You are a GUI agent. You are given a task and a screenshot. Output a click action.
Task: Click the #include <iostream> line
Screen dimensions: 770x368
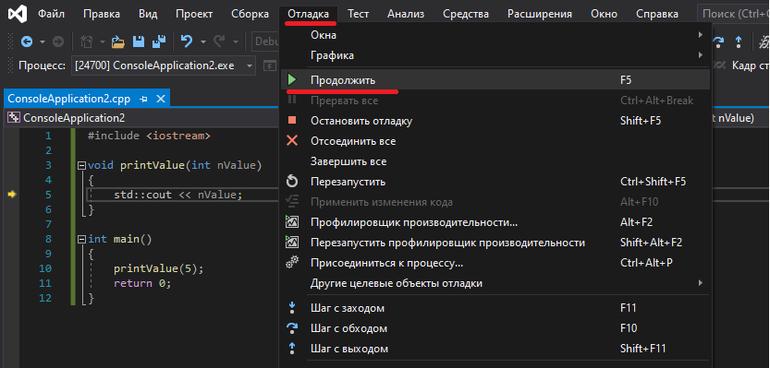click(149, 136)
